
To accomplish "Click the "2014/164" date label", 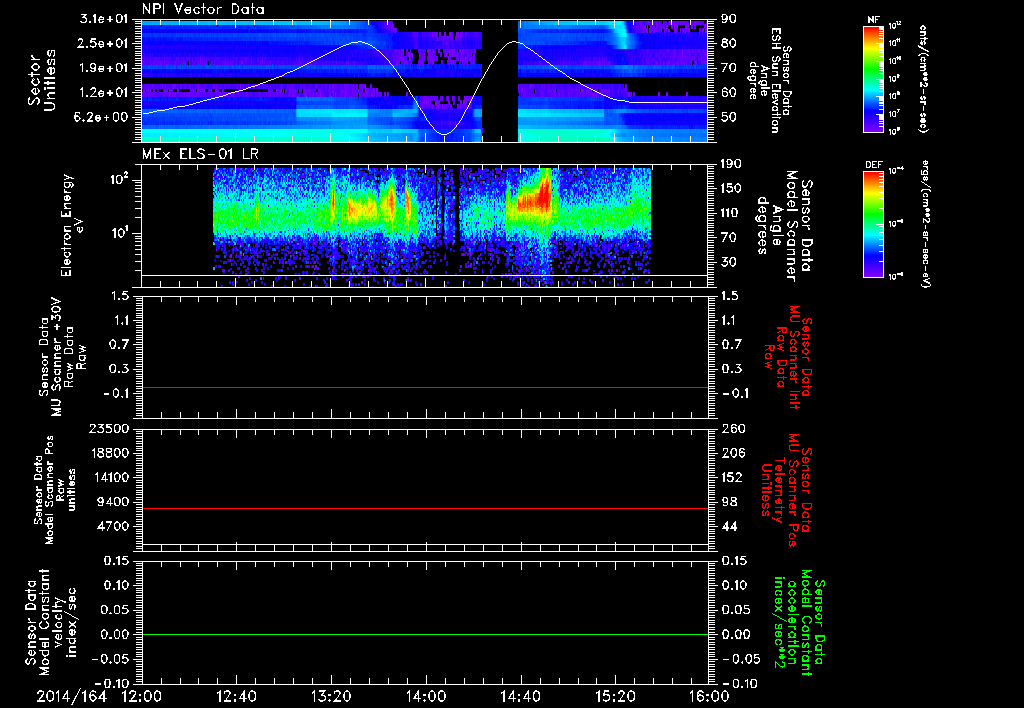I will (x=72, y=696).
